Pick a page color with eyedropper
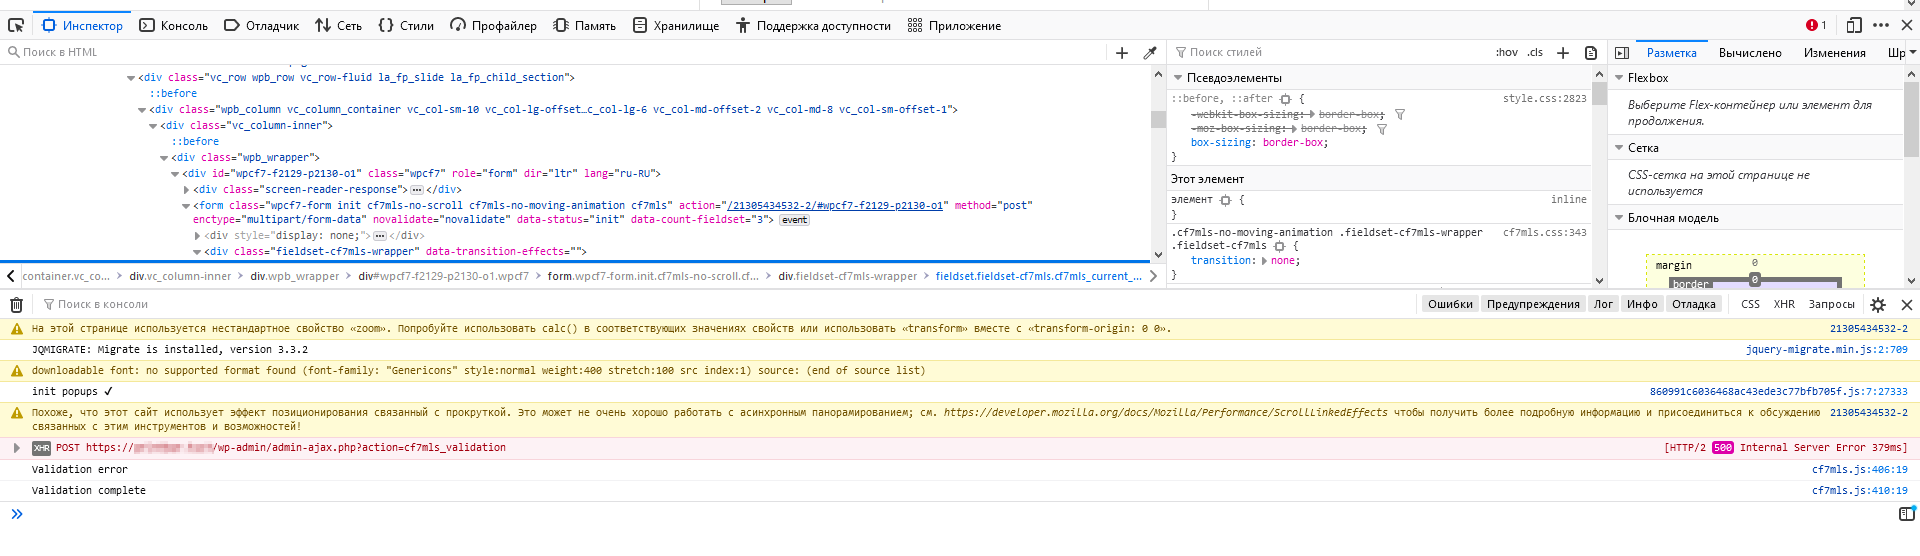 (1150, 53)
